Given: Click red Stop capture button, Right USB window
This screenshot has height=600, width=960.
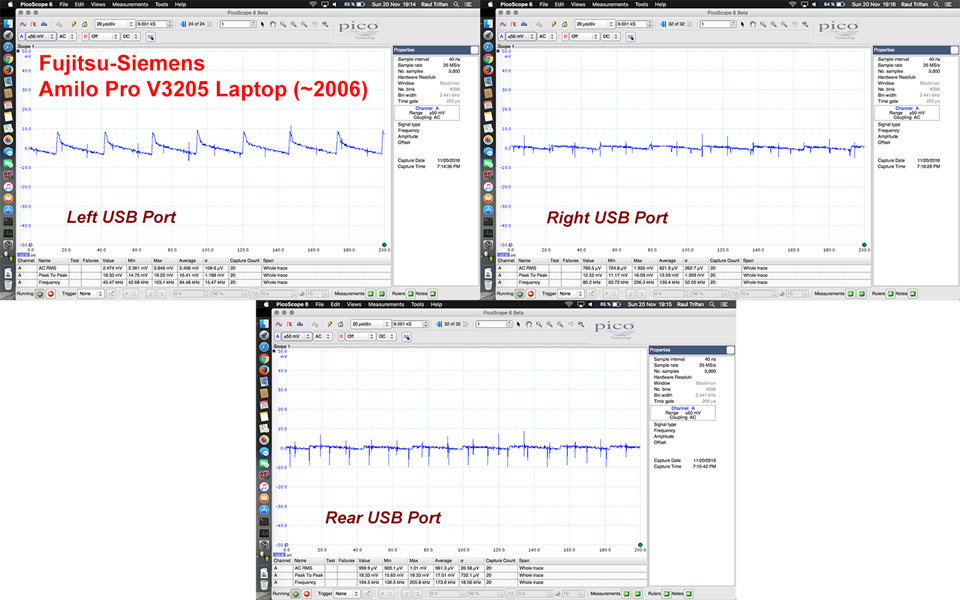Looking at the screenshot, I should 531,294.
